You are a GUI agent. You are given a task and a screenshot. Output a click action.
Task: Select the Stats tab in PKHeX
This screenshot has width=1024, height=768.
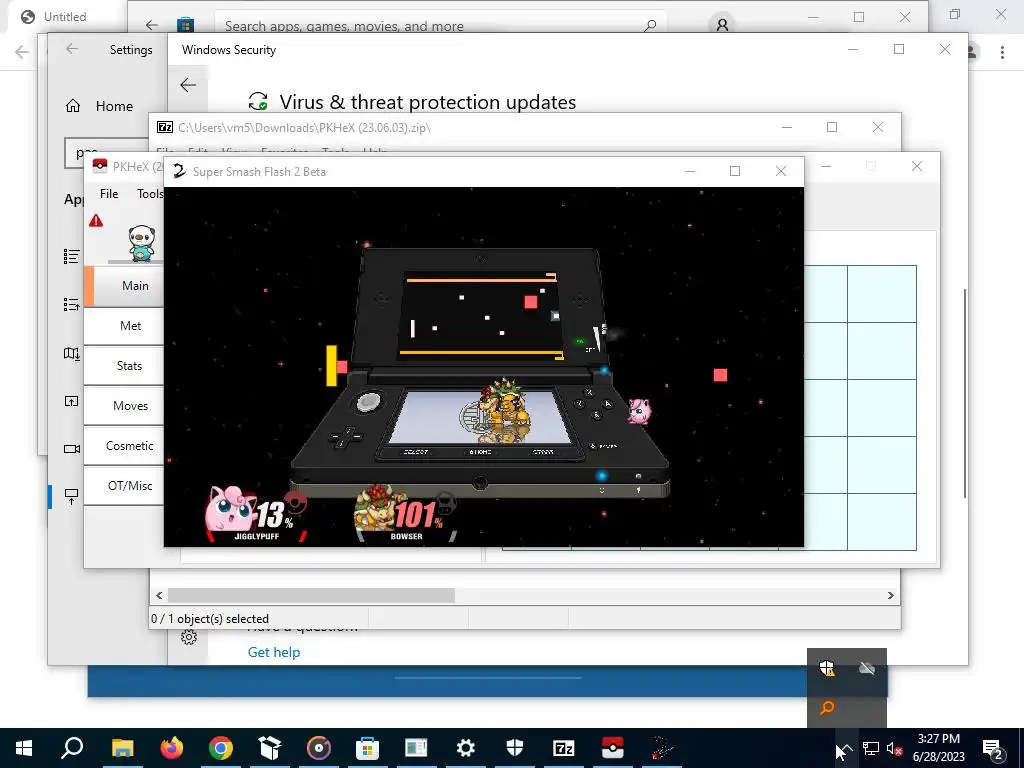(124, 366)
